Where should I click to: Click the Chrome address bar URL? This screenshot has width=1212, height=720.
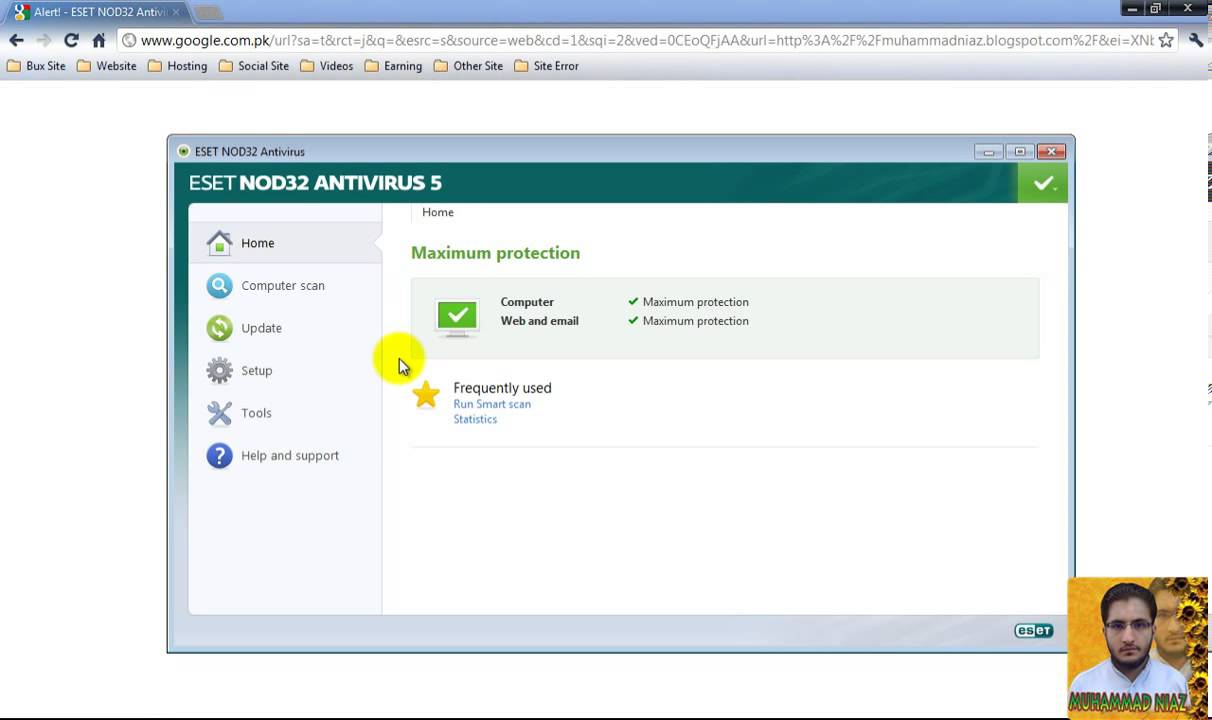tap(647, 40)
